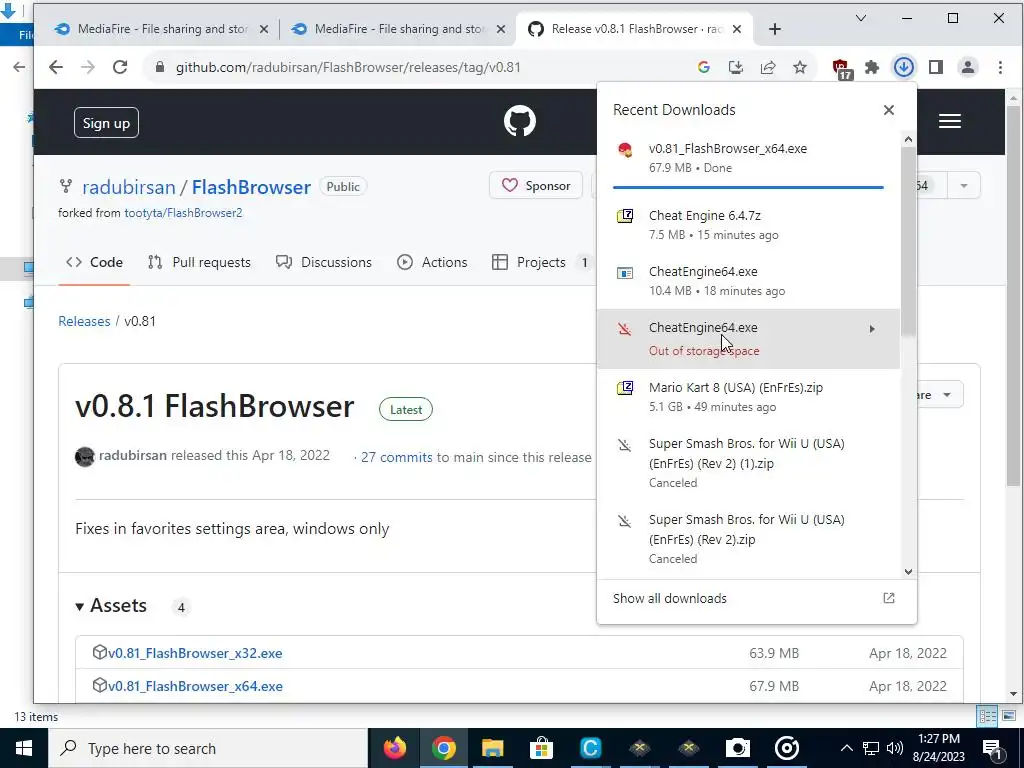Click the install app icon in address bar
The image size is (1024, 768).
pyautogui.click(x=736, y=67)
